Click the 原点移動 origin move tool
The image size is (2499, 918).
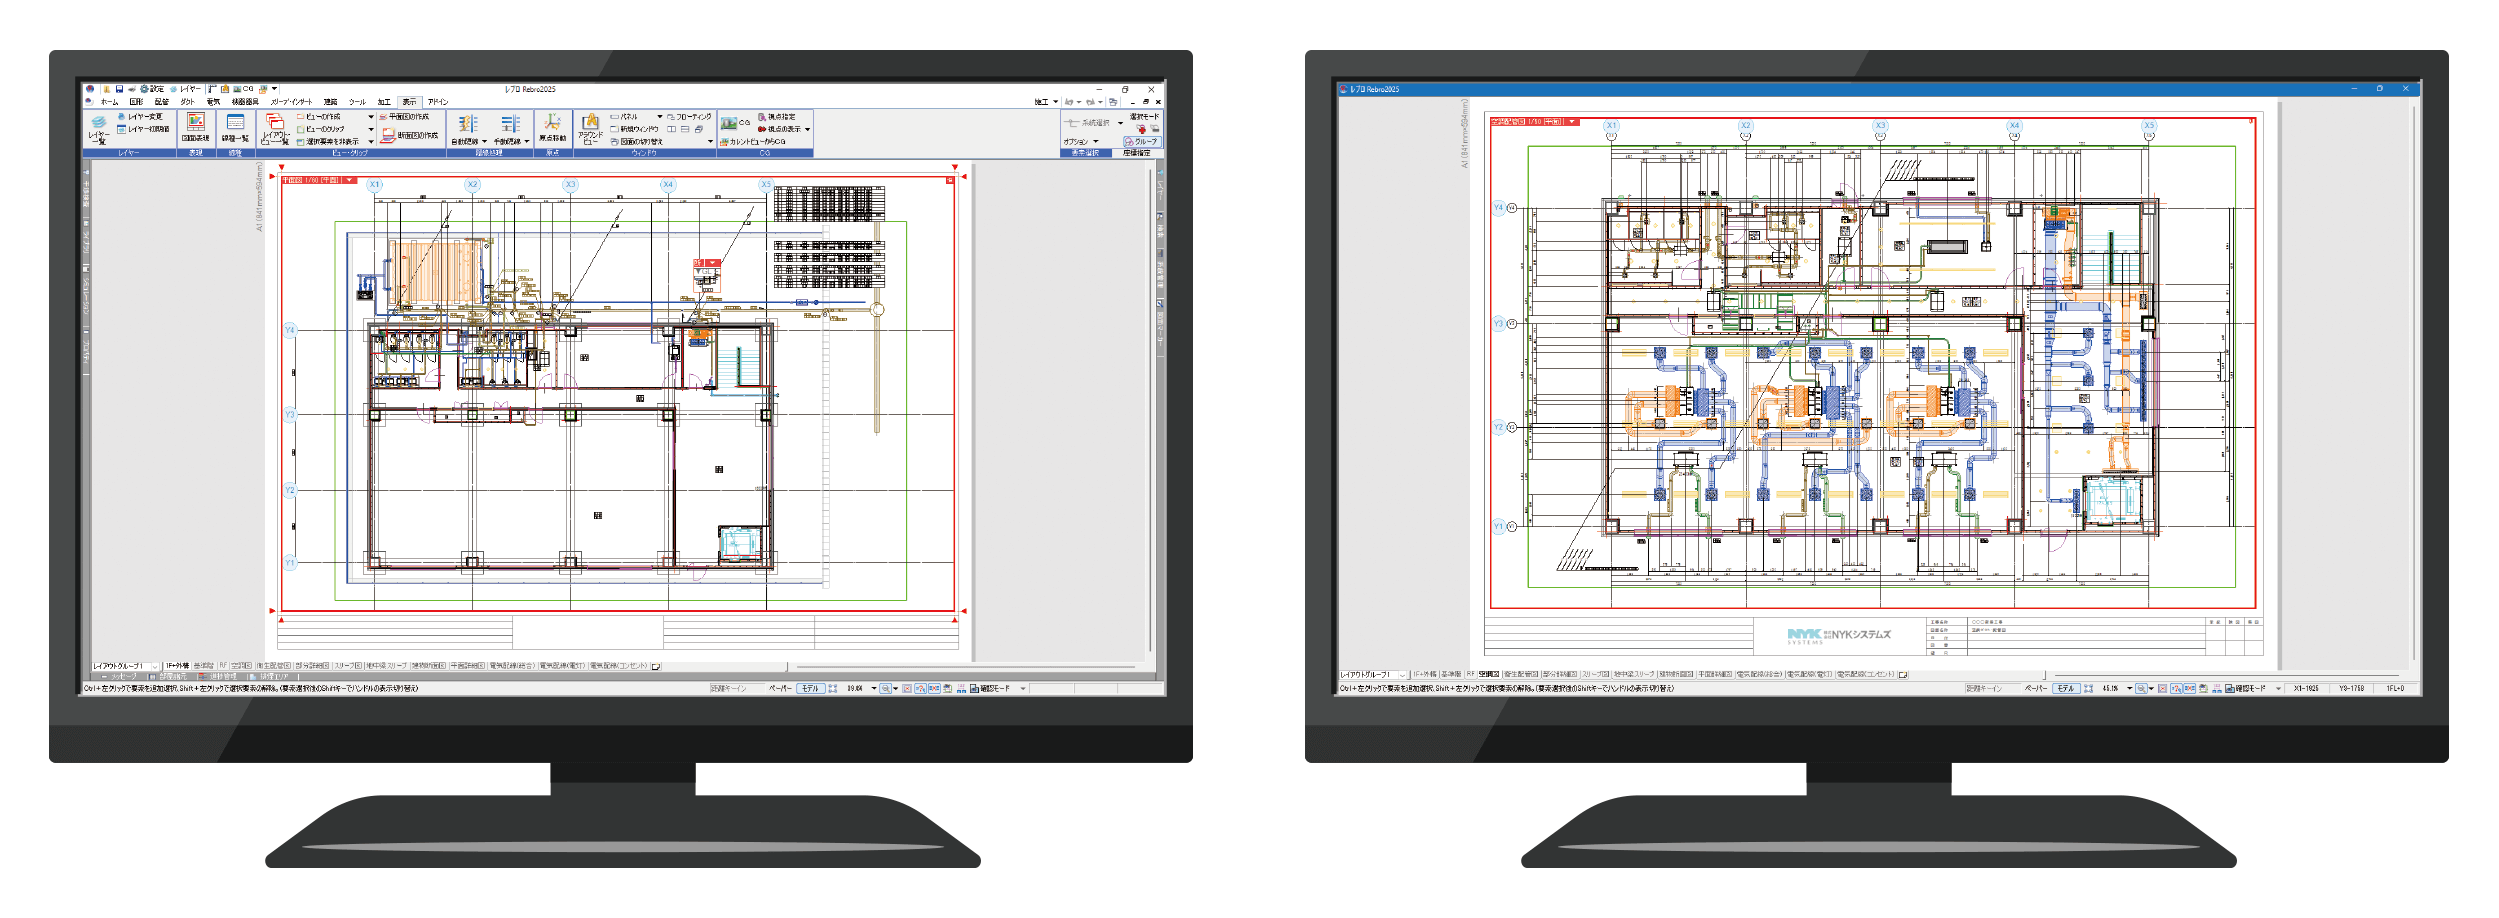click(552, 127)
